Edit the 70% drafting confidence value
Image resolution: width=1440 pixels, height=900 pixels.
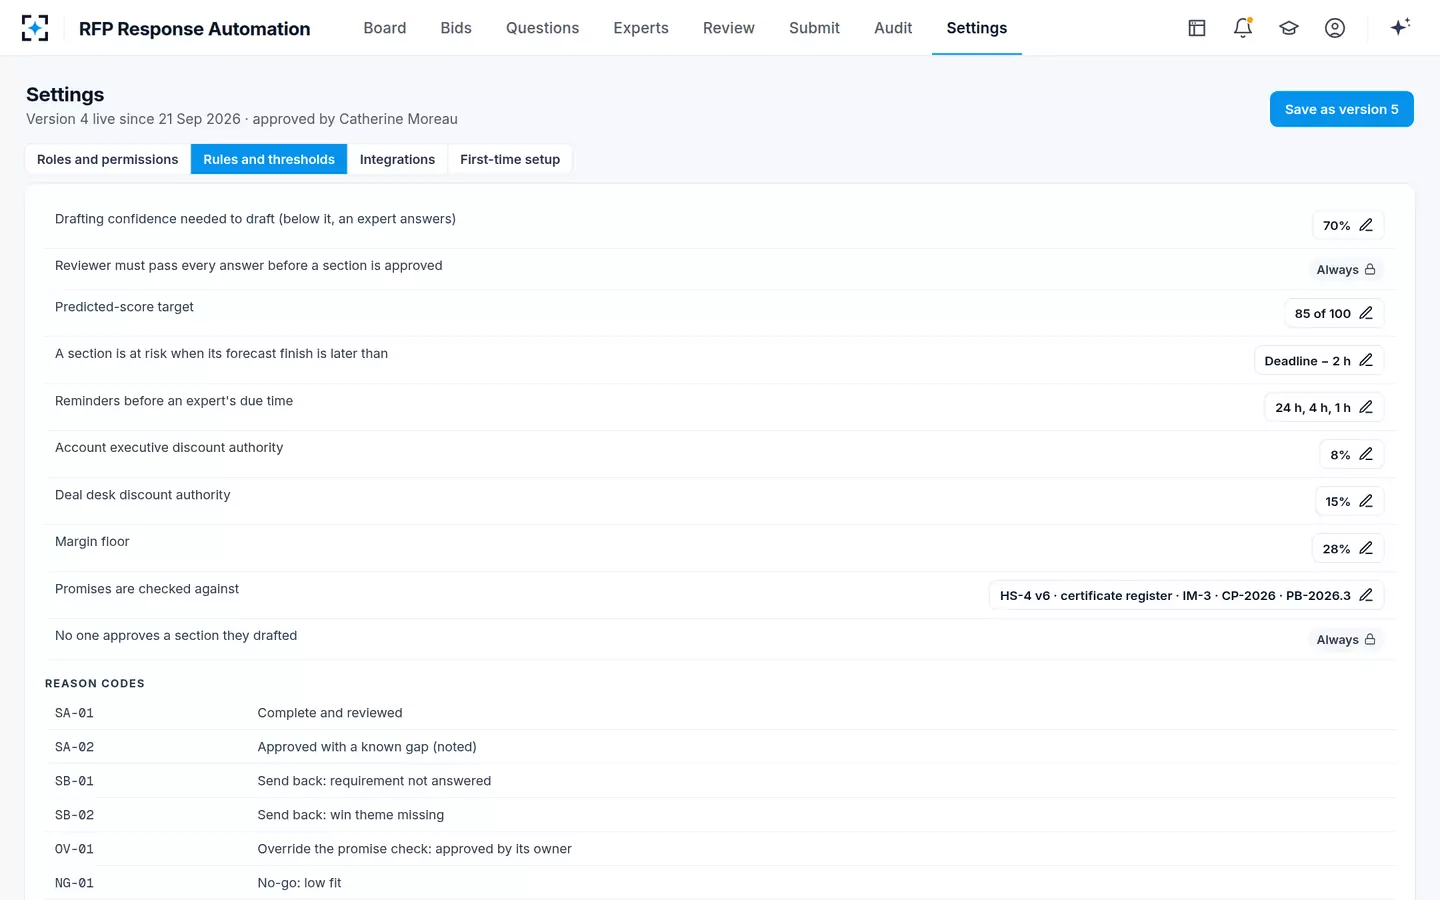click(1348, 225)
